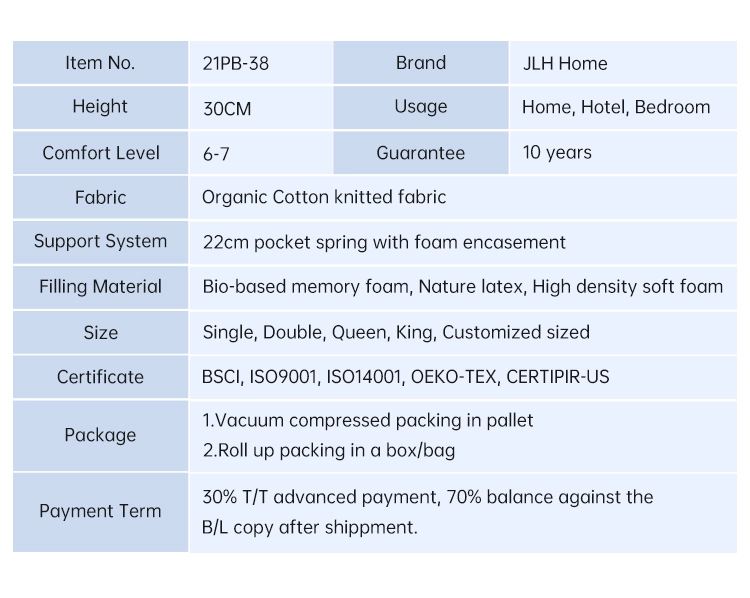Click the Payment Term label cell
The height and width of the screenshot is (598, 750).
(100, 512)
